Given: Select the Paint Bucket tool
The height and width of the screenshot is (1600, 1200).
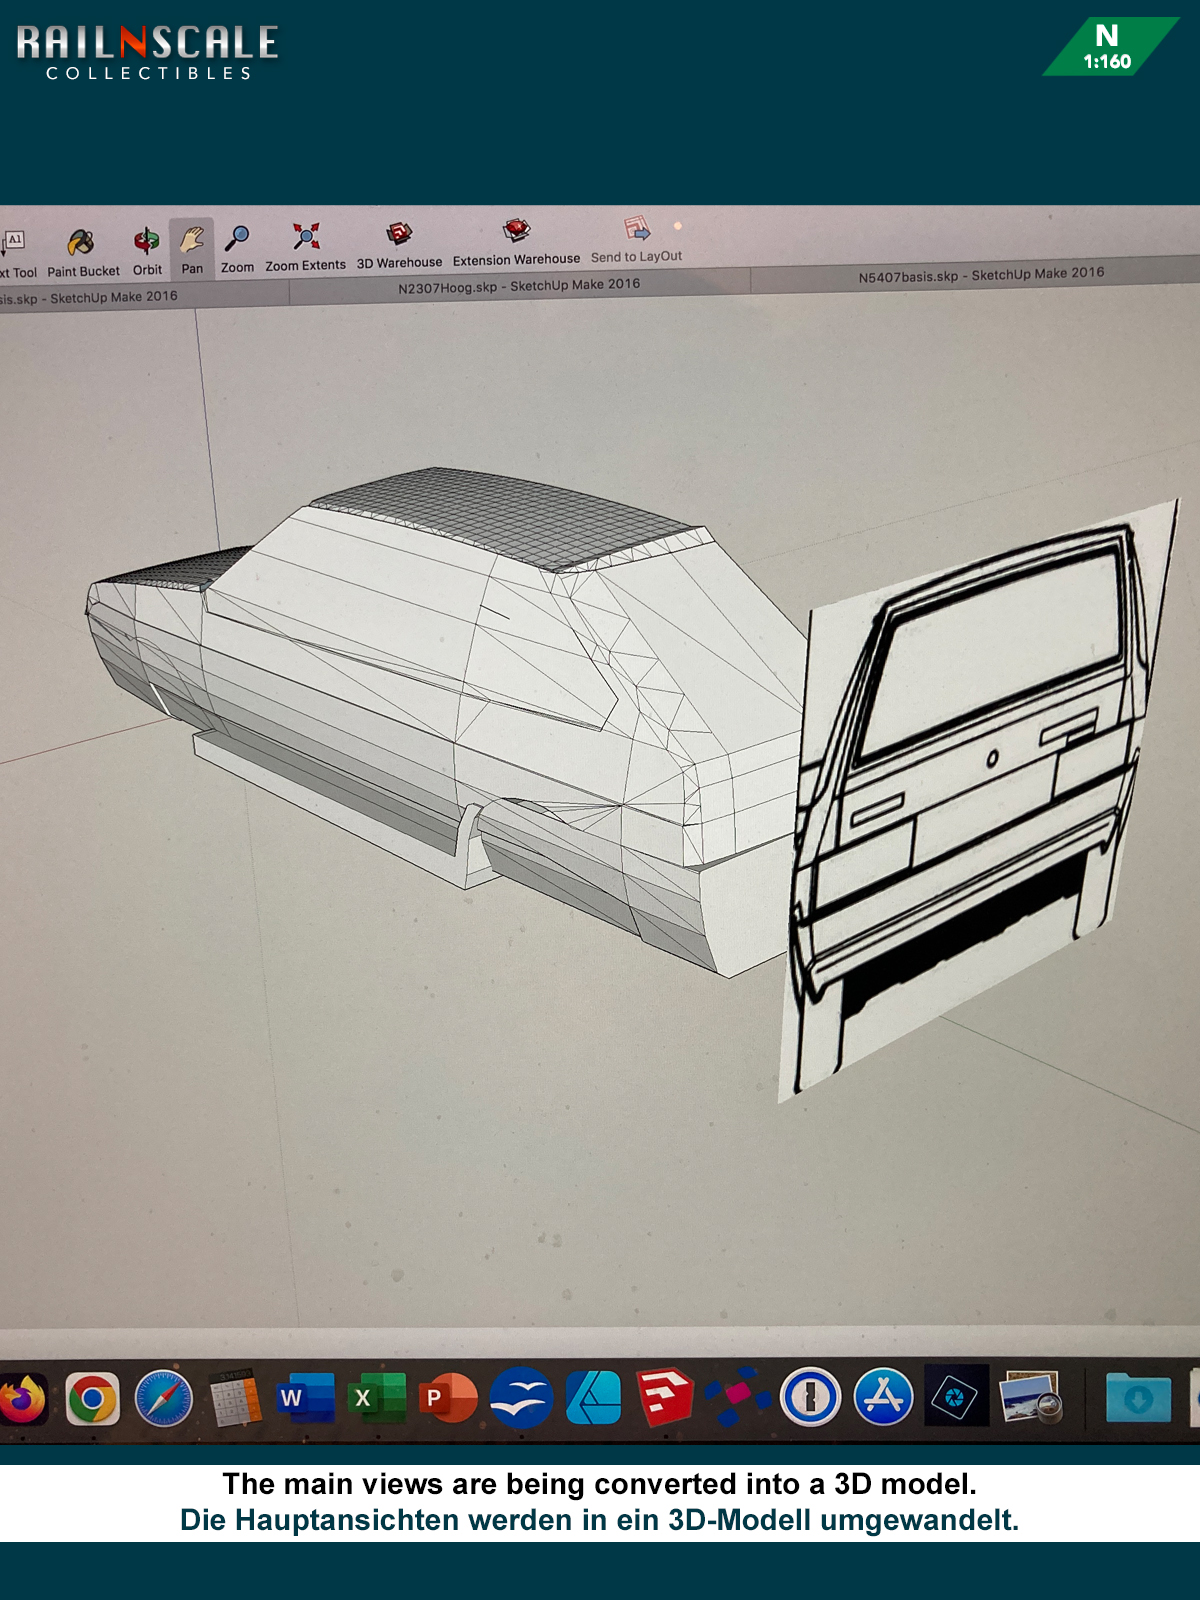Looking at the screenshot, I should 81,243.
